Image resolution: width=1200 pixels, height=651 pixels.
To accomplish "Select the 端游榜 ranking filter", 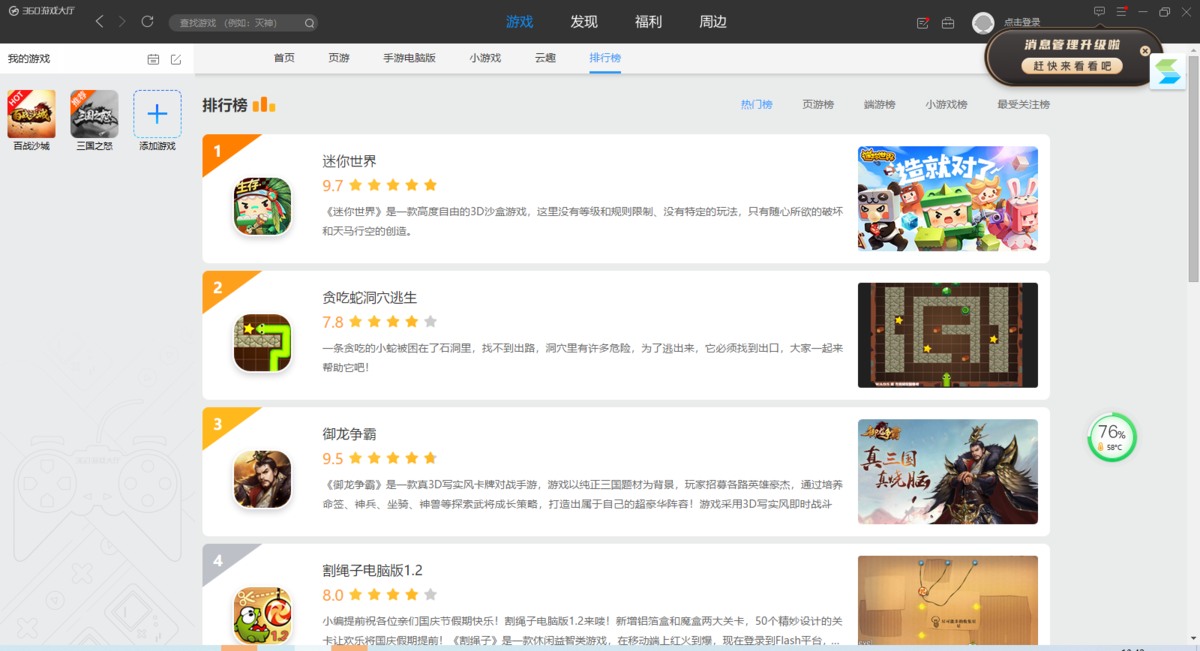I will [x=880, y=104].
